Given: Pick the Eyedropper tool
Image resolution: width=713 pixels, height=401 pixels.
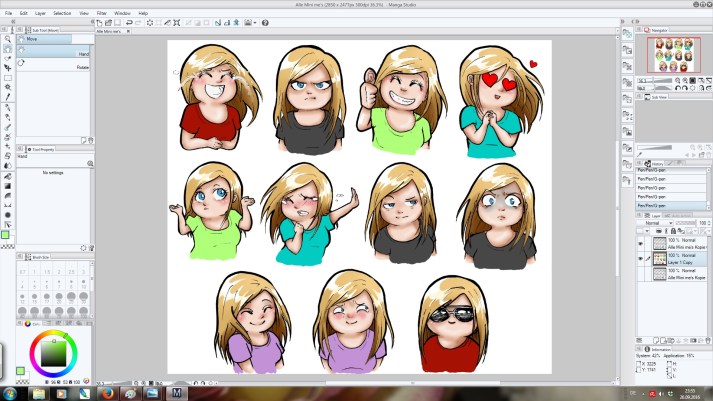Looking at the screenshot, I should click(x=7, y=96).
